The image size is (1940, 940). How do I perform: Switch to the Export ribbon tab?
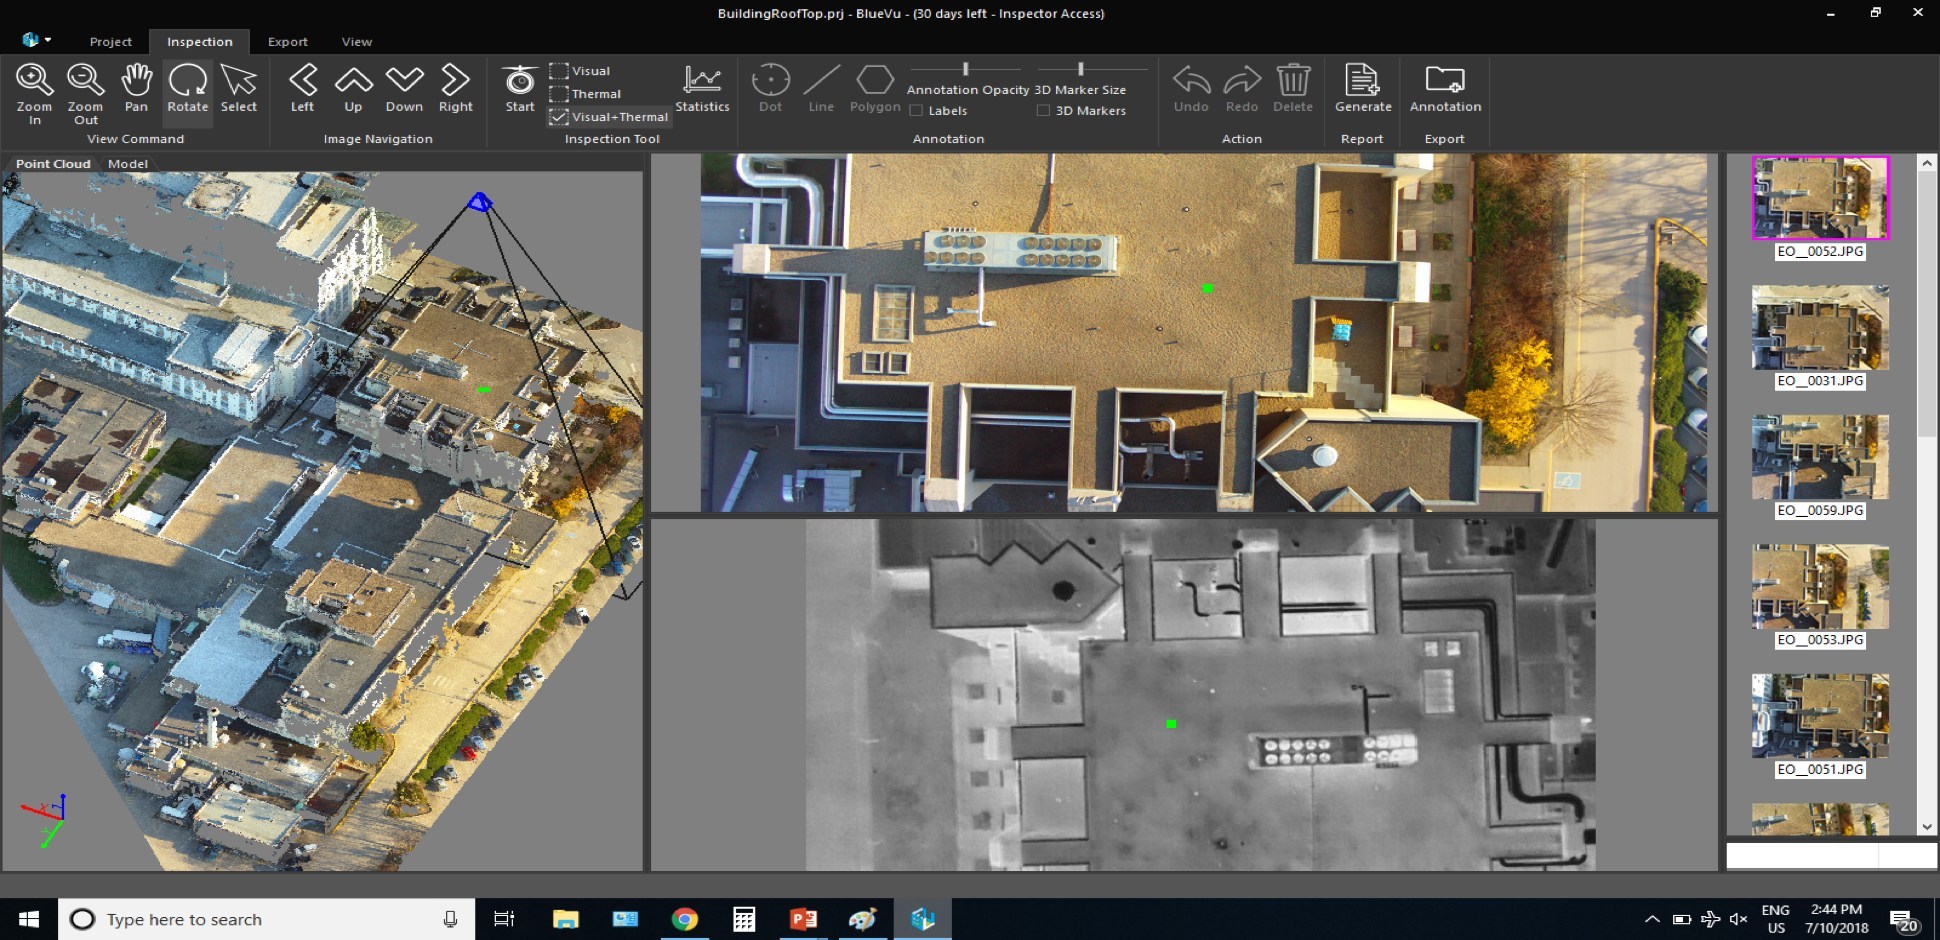287,42
